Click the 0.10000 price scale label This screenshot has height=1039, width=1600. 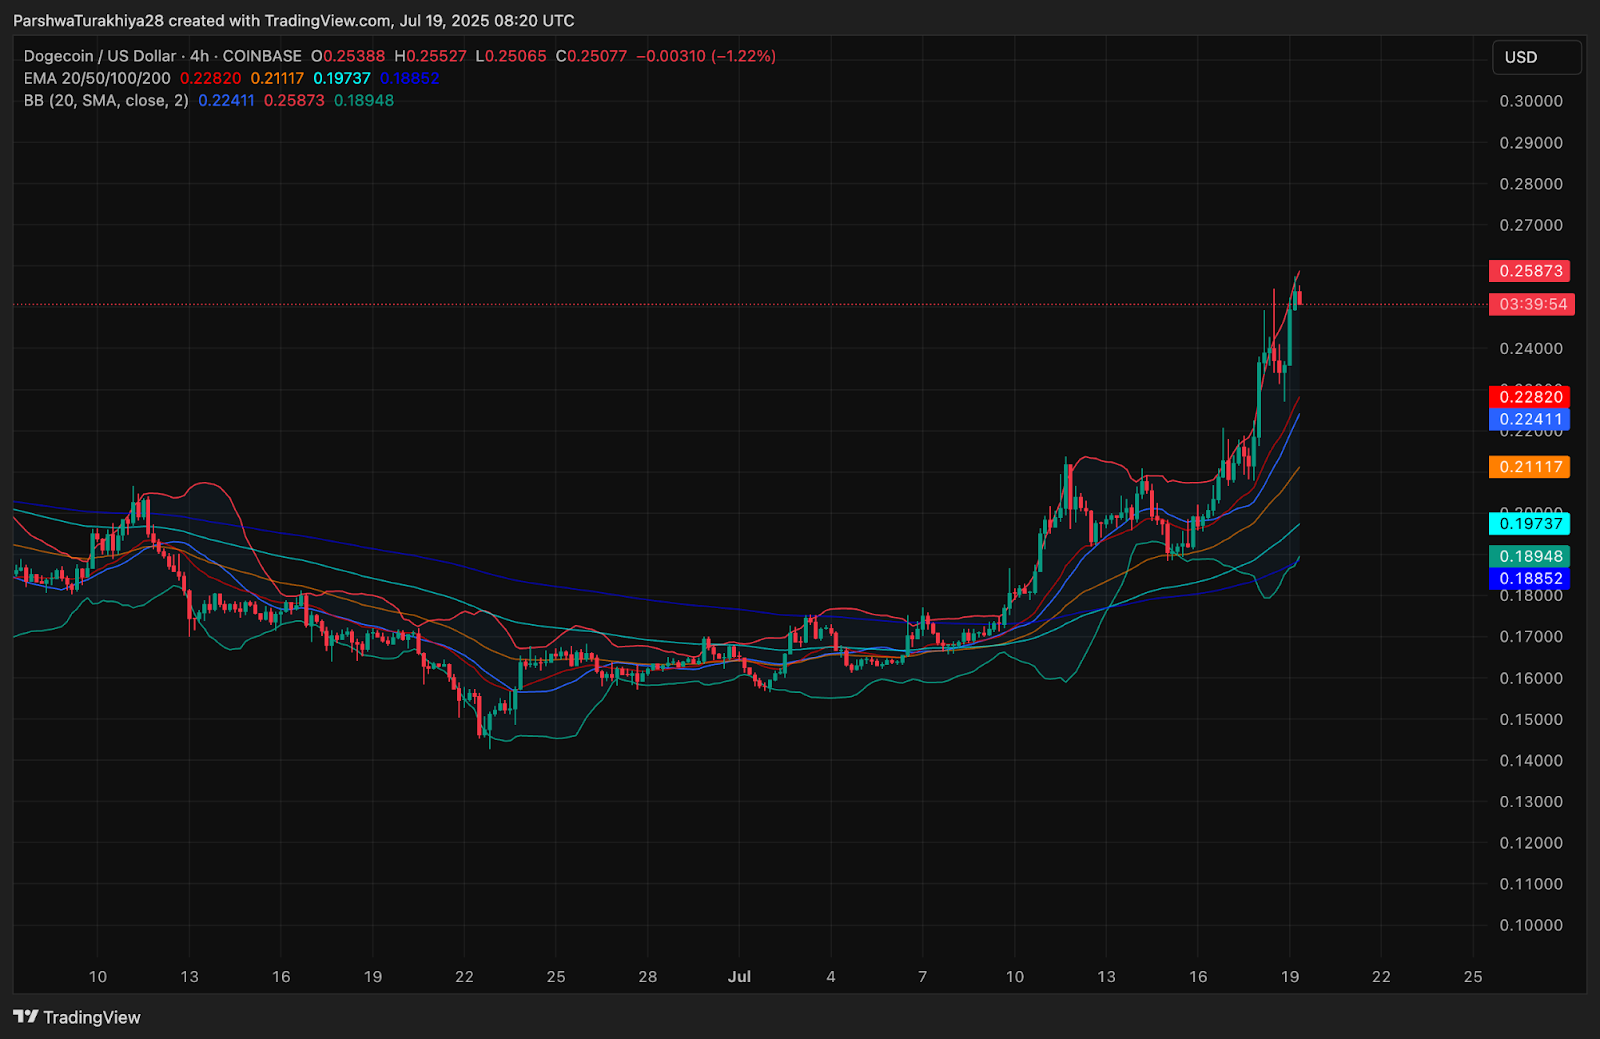point(1530,925)
